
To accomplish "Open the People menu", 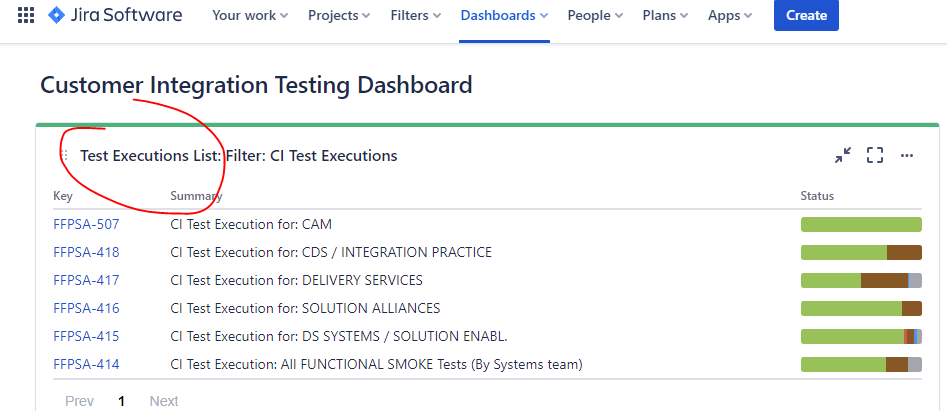I will click(x=595, y=15).
